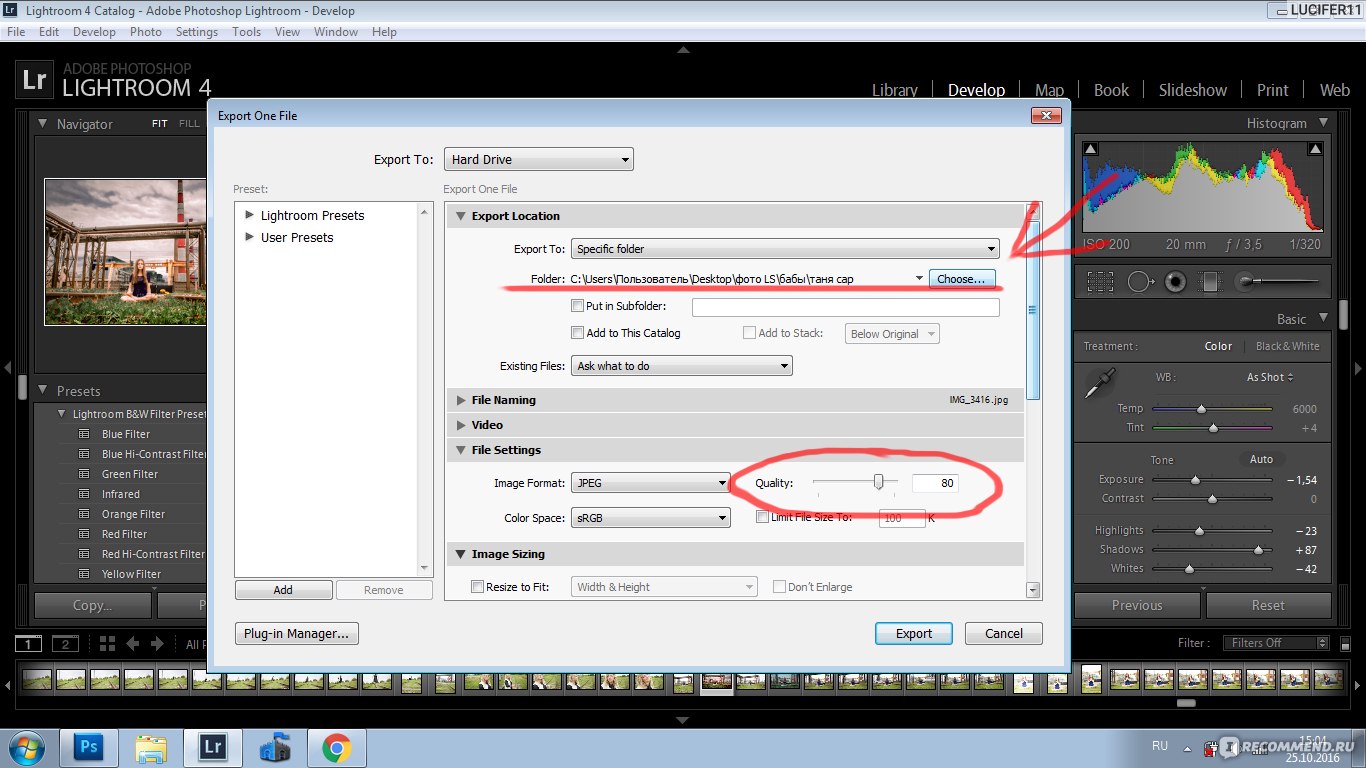Open the Windows Start menu
The image size is (1366, 768).
click(x=25, y=747)
